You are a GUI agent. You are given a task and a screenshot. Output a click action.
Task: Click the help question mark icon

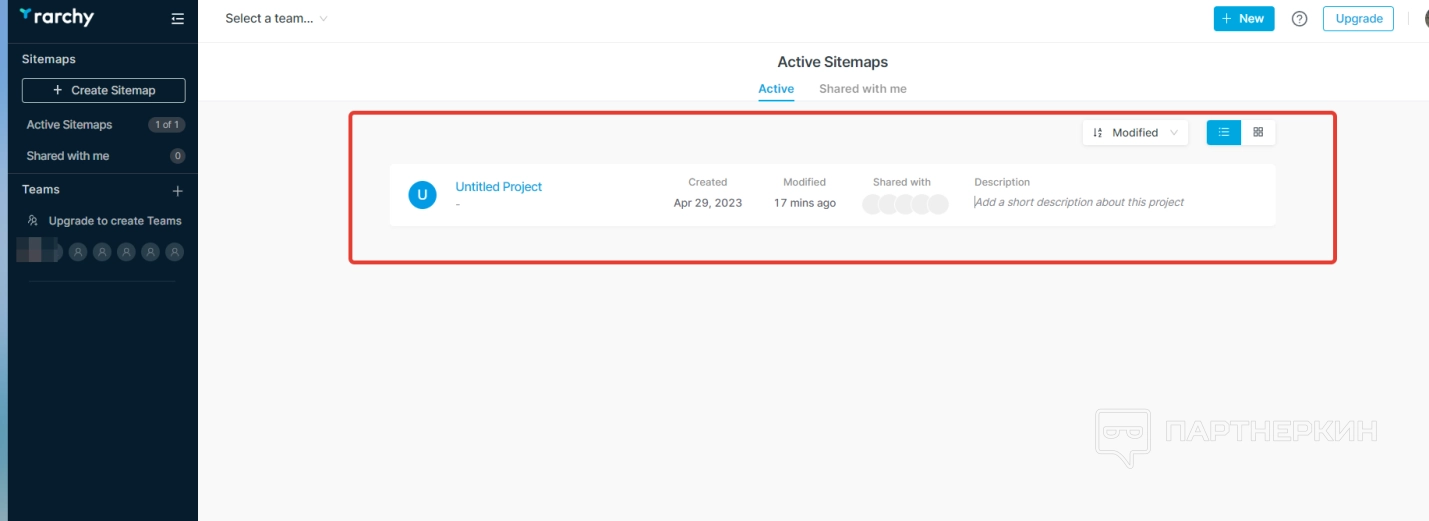pos(1300,18)
